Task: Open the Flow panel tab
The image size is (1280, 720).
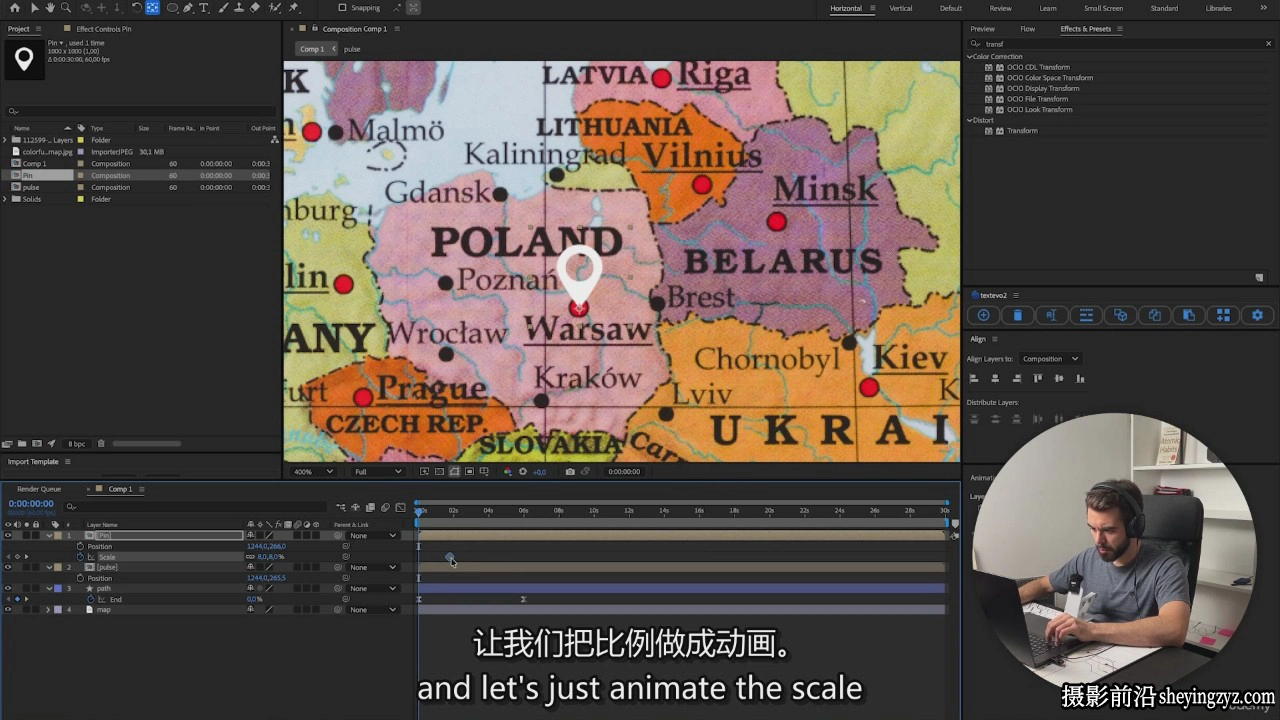Action: pos(1028,29)
